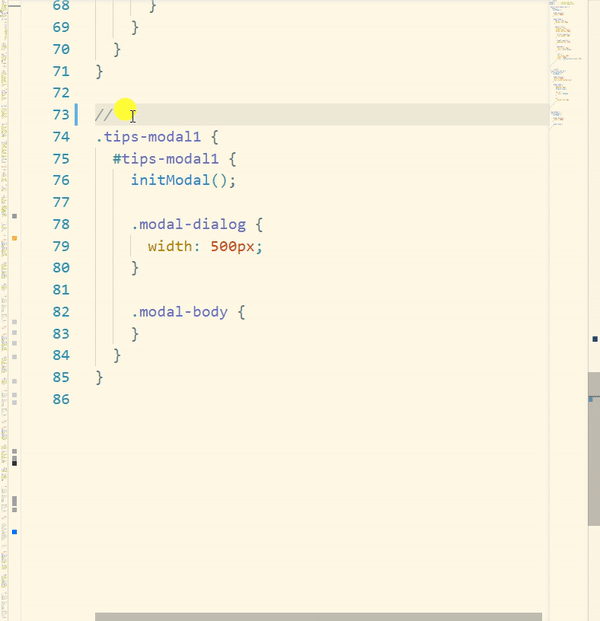
Task: Click the bright blue marker in the left strip
Action: coord(14,532)
